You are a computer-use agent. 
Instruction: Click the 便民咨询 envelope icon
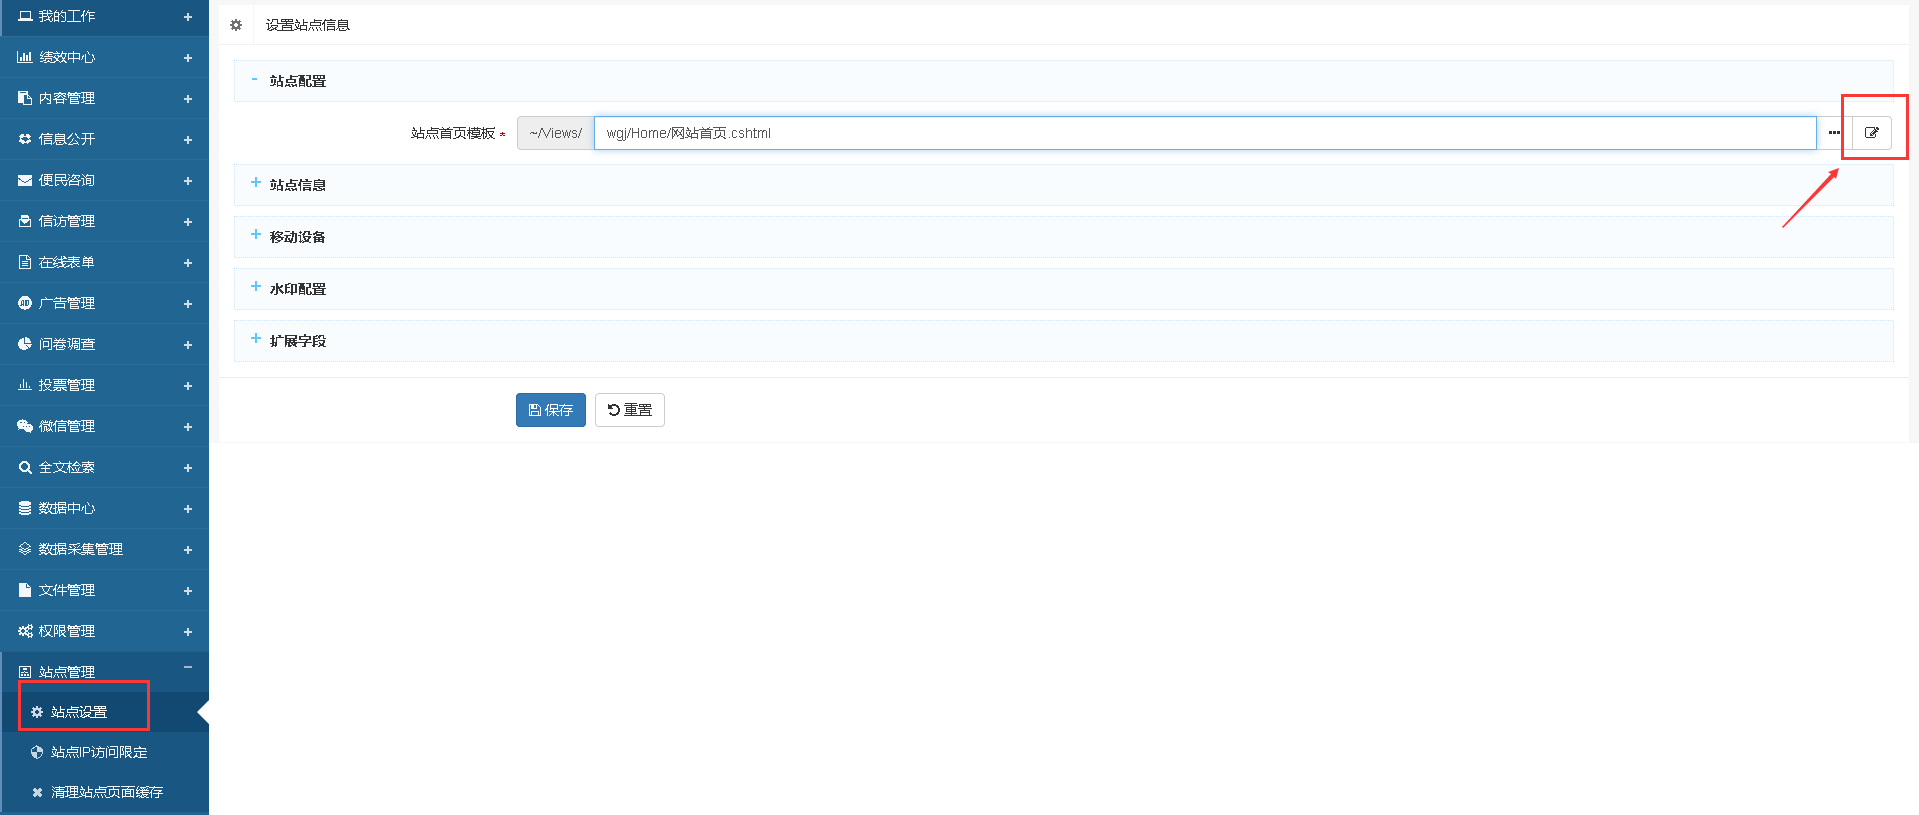tap(24, 180)
